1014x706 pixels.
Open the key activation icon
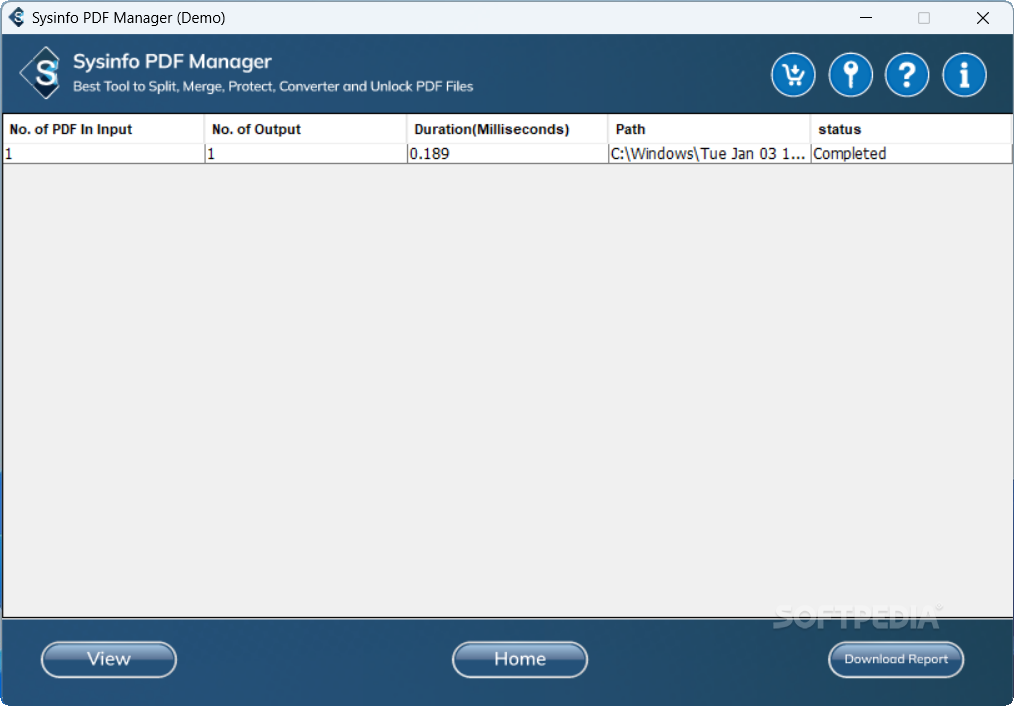coord(850,75)
